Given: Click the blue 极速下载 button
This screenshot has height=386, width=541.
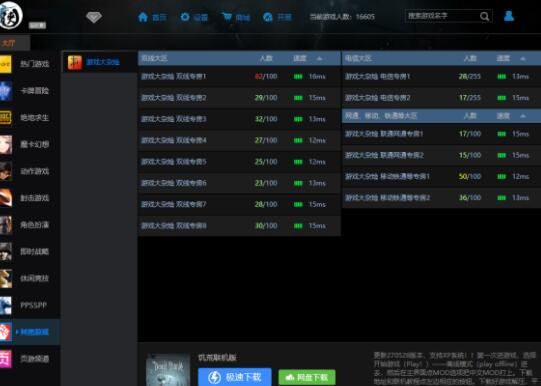Looking at the screenshot, I should point(235,377).
